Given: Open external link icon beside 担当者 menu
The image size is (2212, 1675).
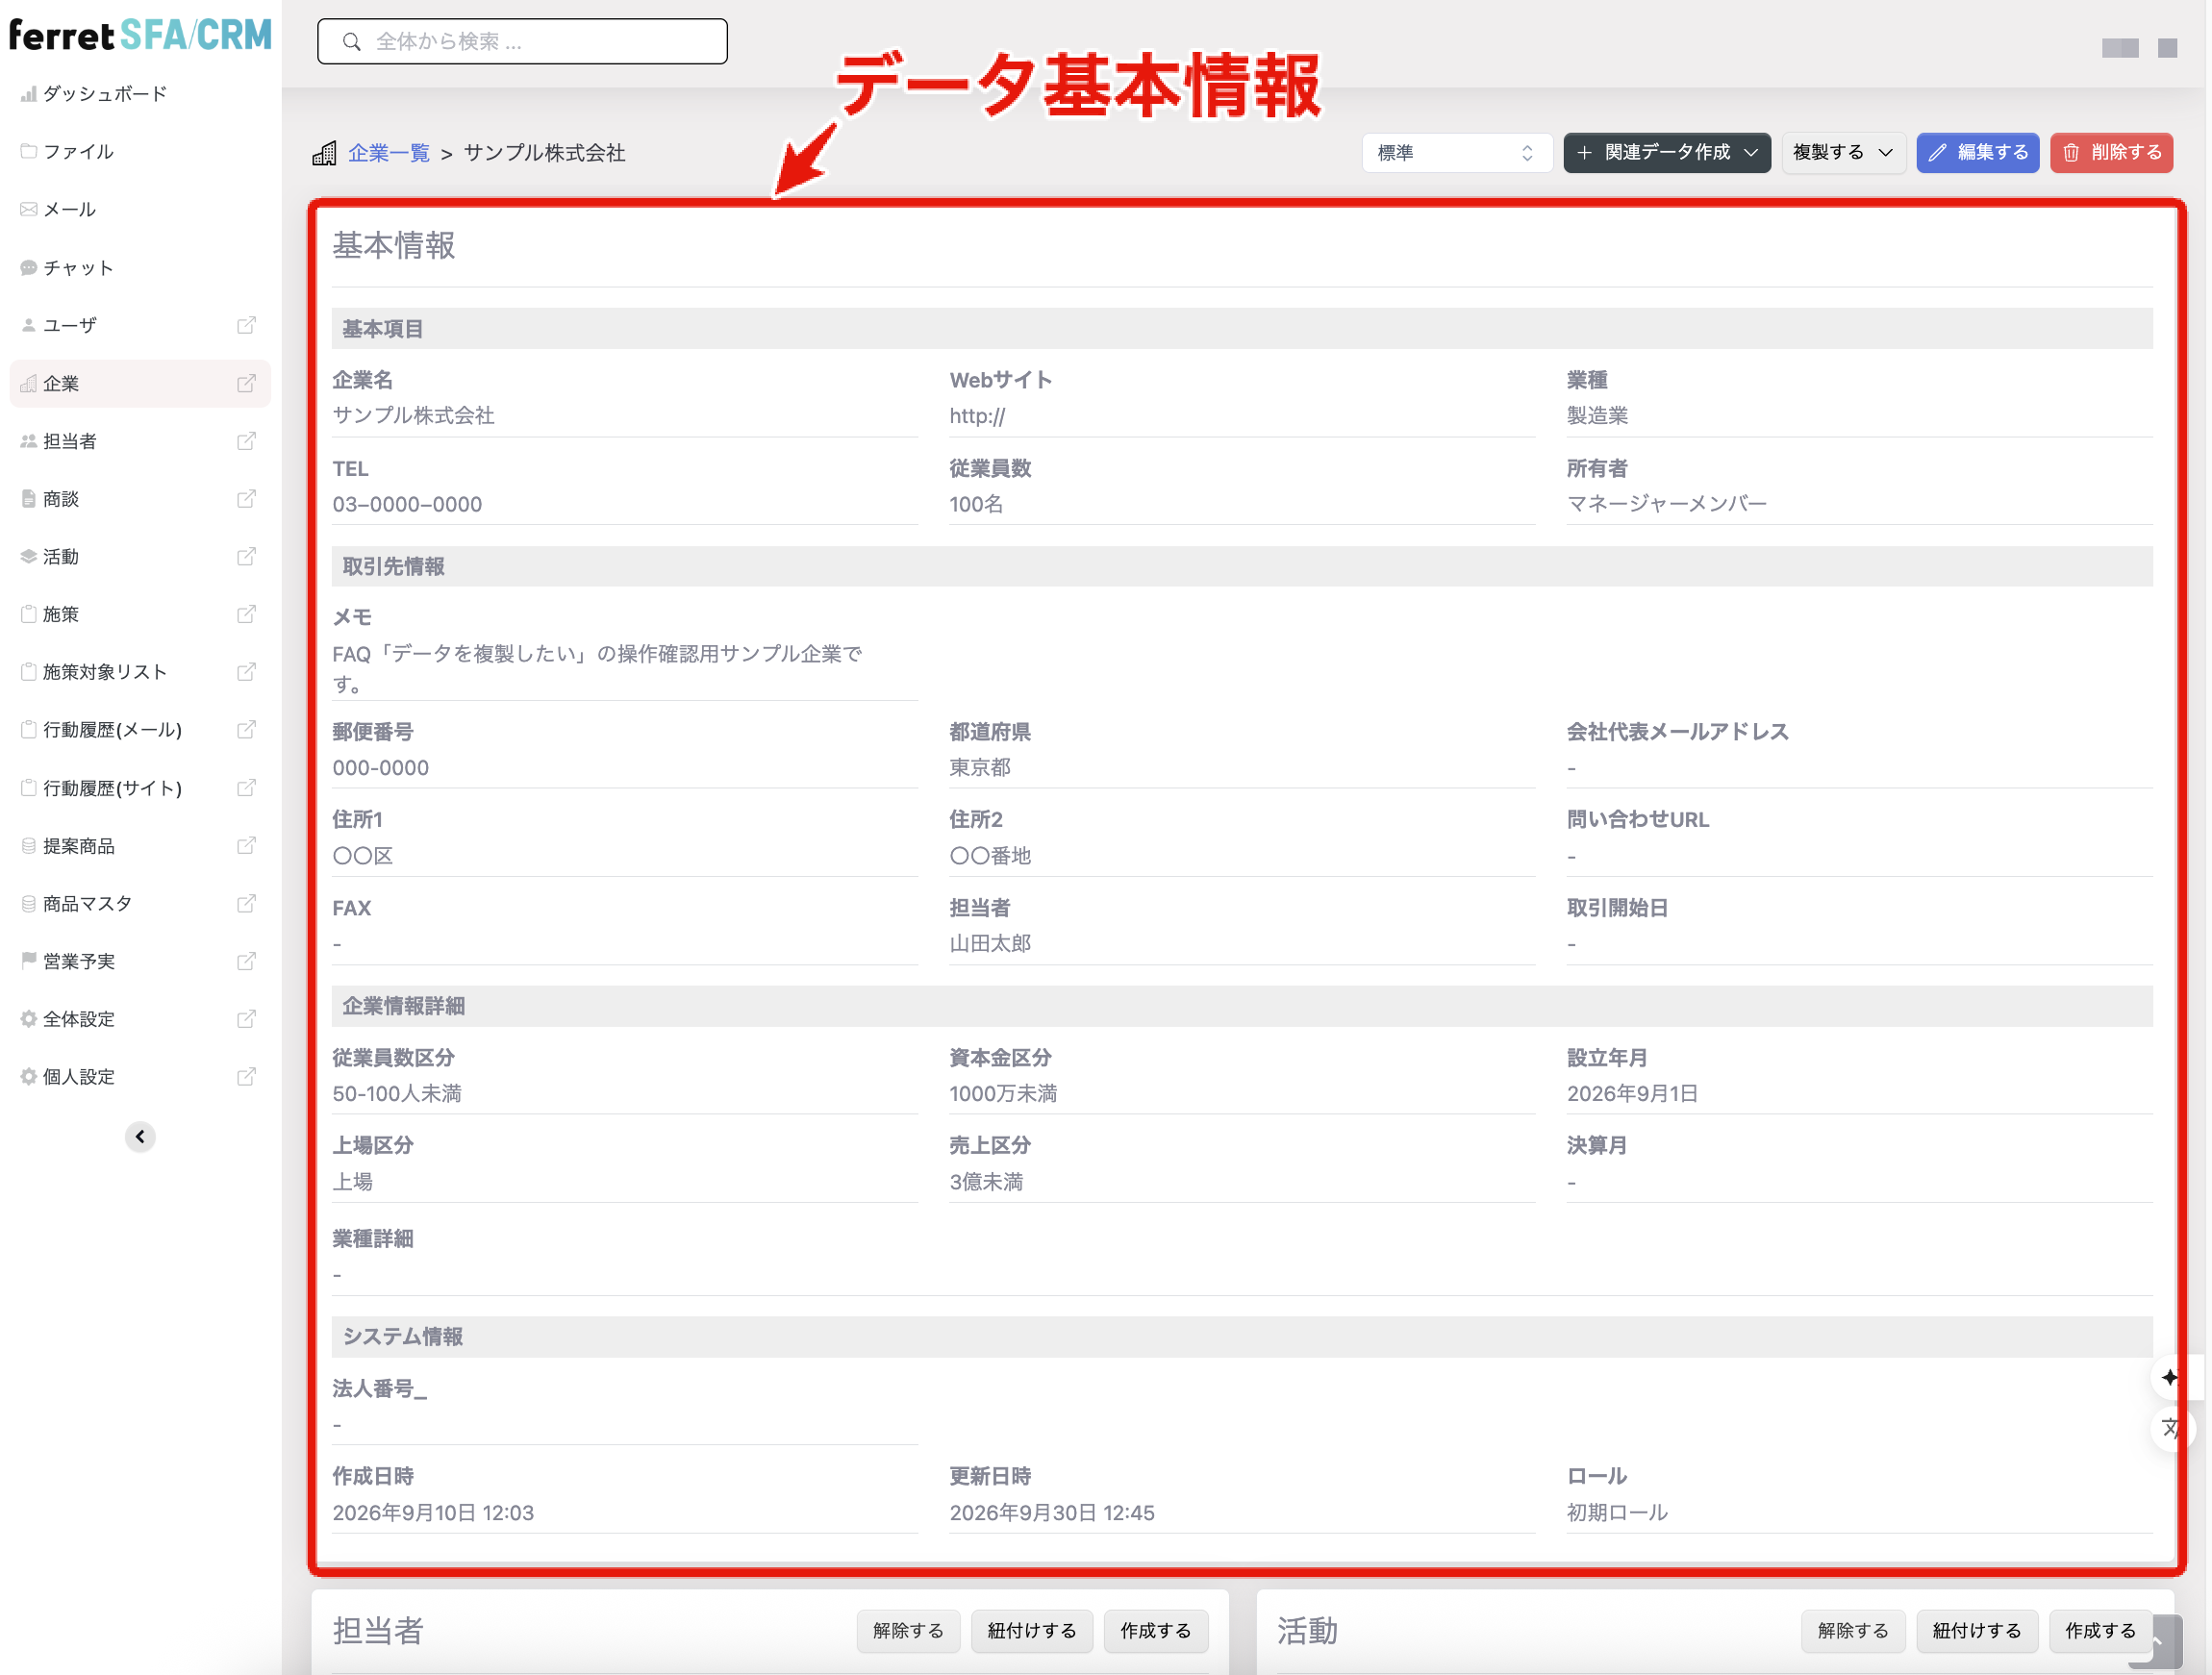Looking at the screenshot, I should pyautogui.click(x=246, y=441).
